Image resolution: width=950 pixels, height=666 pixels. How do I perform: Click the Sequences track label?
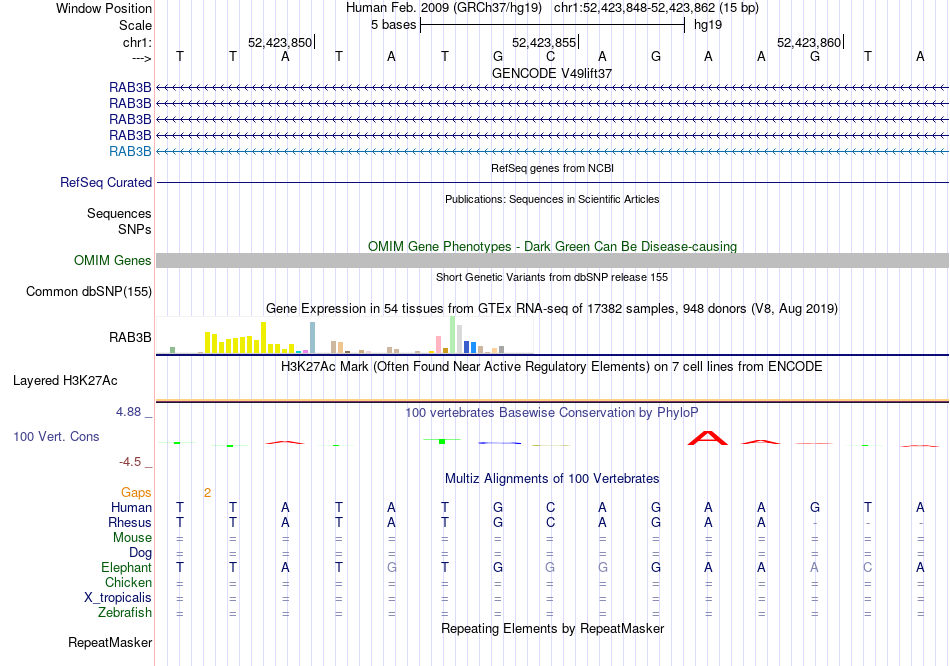click(x=119, y=213)
